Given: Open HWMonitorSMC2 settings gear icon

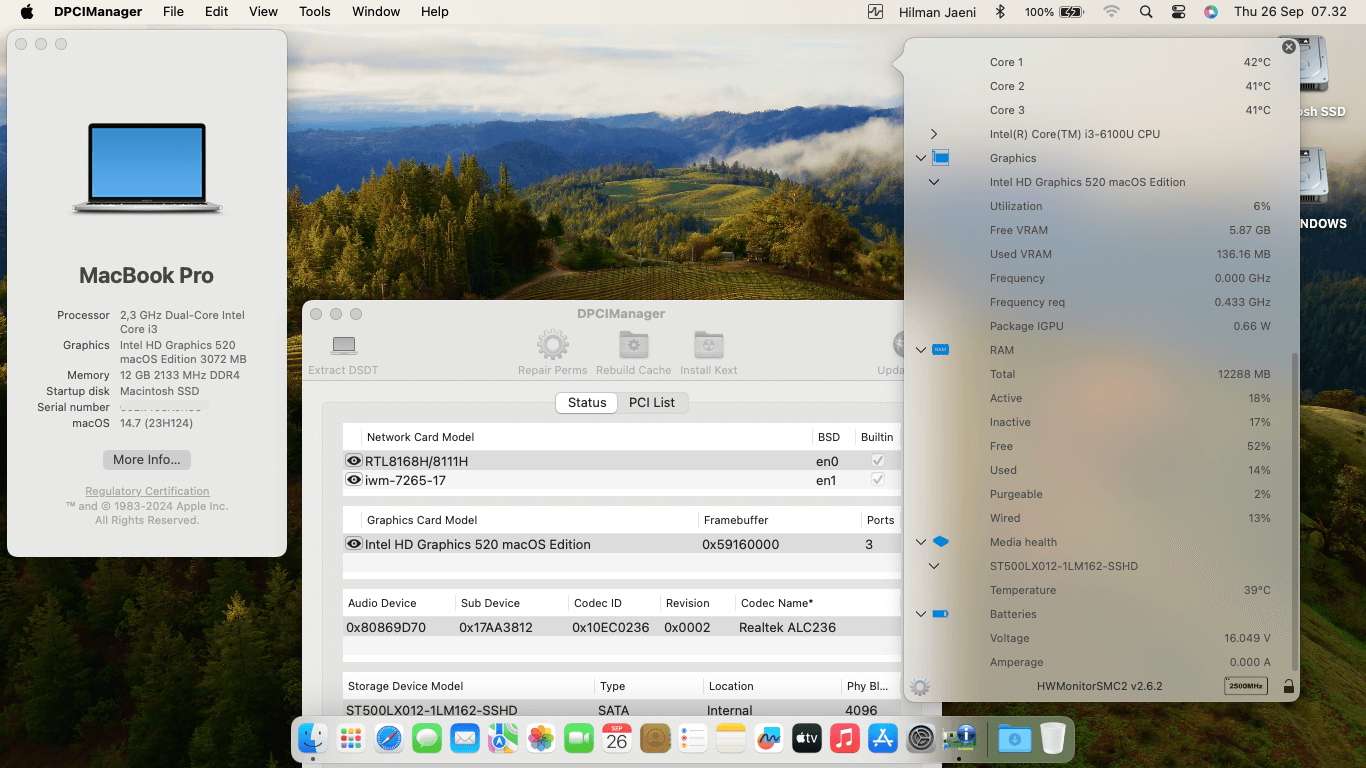Looking at the screenshot, I should tap(920, 687).
